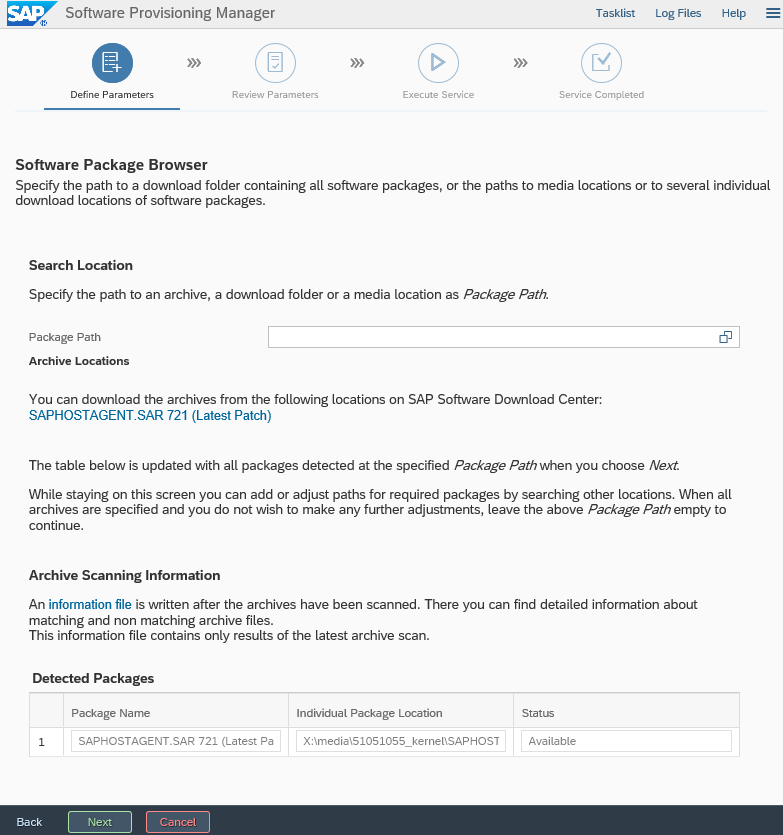Open Log Files in the header
The width and height of the screenshot is (783, 835).
pos(678,13)
